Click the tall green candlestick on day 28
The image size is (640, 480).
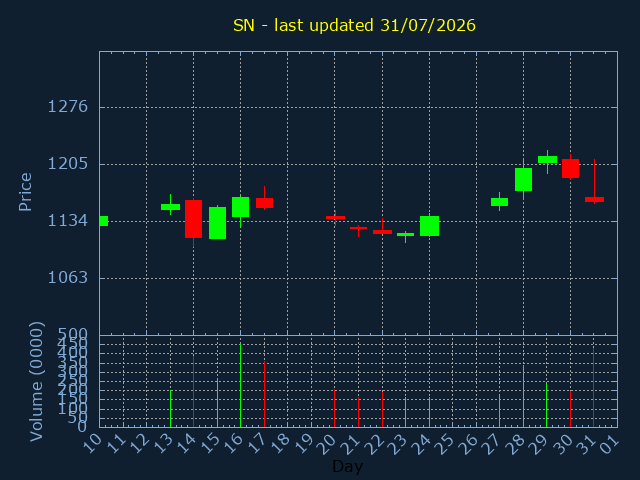tap(523, 179)
